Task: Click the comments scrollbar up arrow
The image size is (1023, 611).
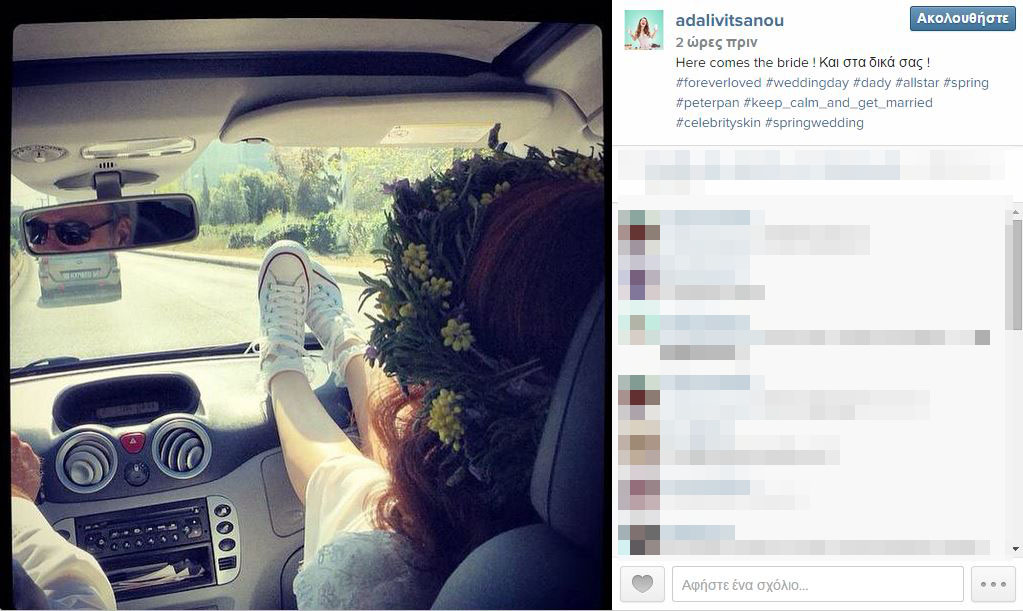Action: click(x=1016, y=213)
